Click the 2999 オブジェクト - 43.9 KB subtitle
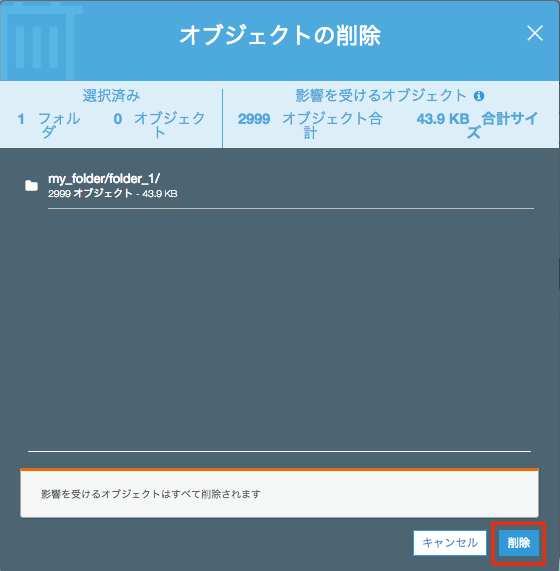 (x=113, y=193)
